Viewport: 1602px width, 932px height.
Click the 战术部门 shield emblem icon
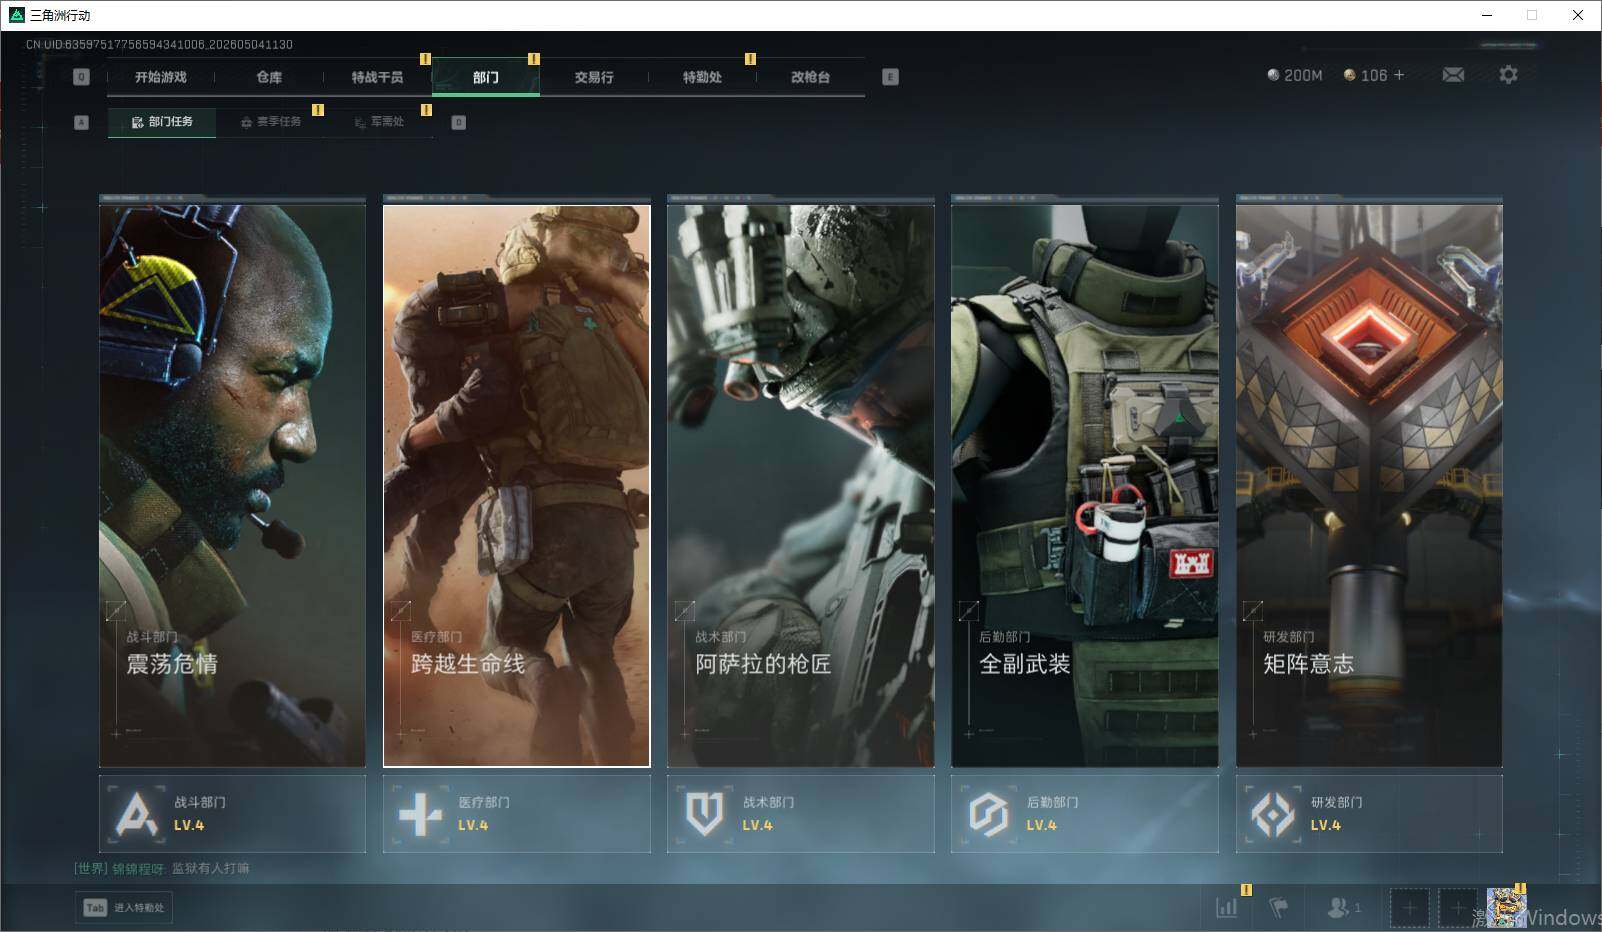pyautogui.click(x=704, y=814)
